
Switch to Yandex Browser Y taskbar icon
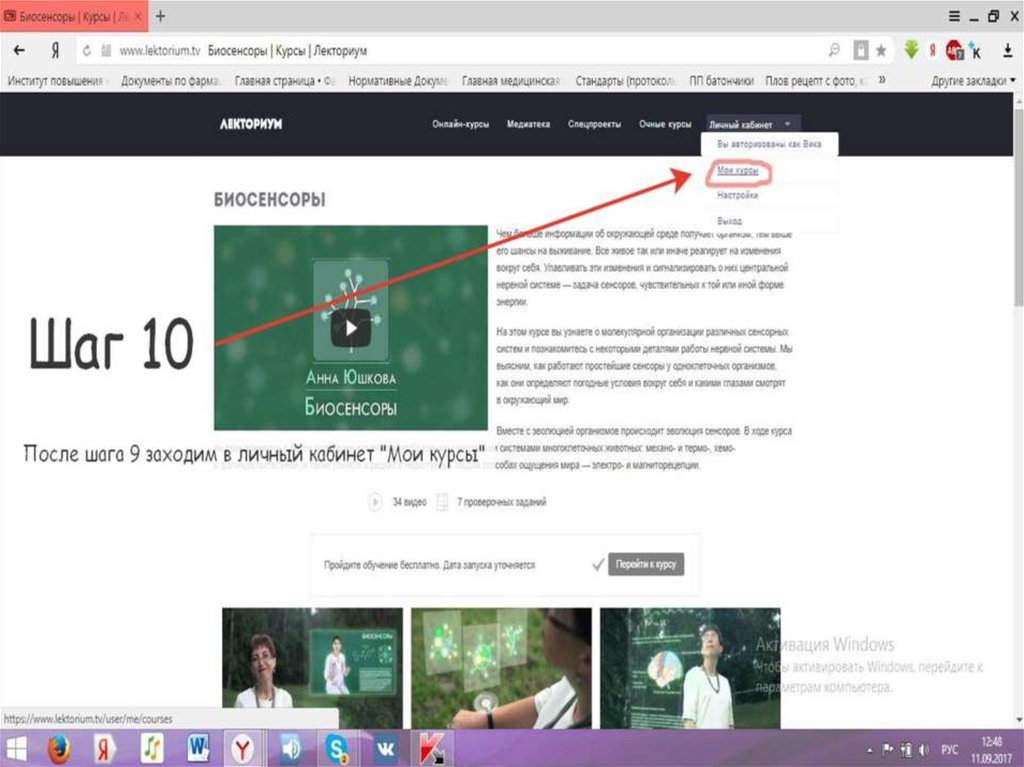(243, 749)
